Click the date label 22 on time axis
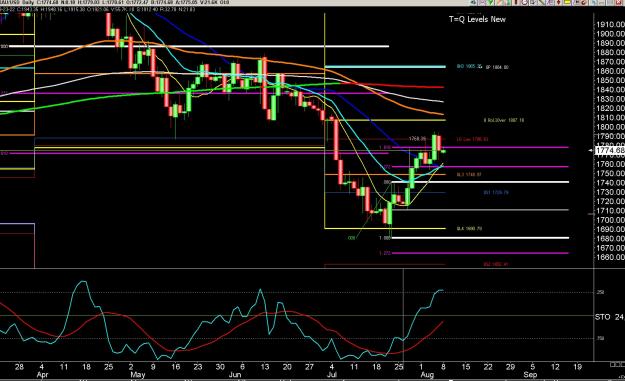625x381 pixels. pos(488,367)
